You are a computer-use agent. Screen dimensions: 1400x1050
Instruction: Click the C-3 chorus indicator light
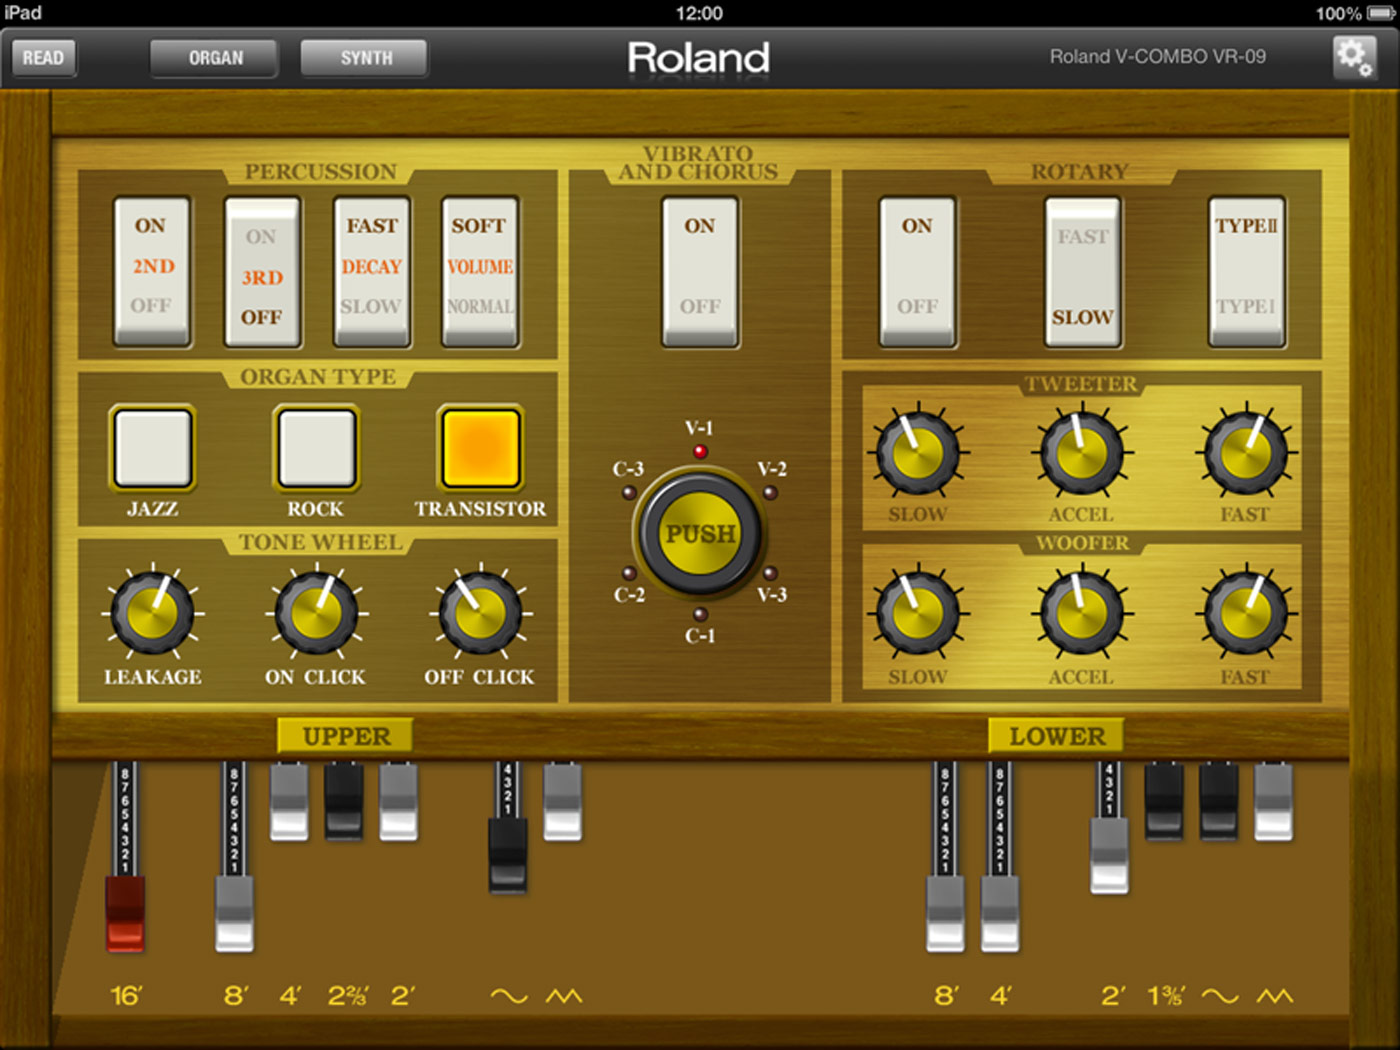tap(629, 492)
